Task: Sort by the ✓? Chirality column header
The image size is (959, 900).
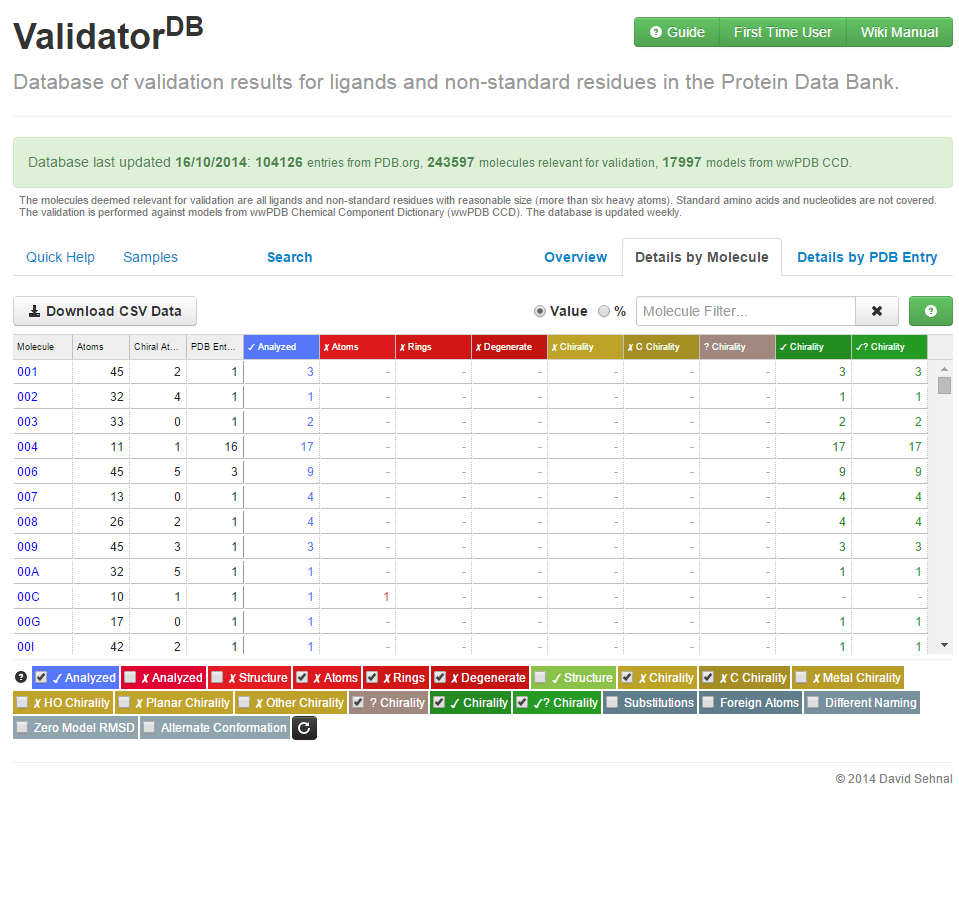Action: (890, 347)
